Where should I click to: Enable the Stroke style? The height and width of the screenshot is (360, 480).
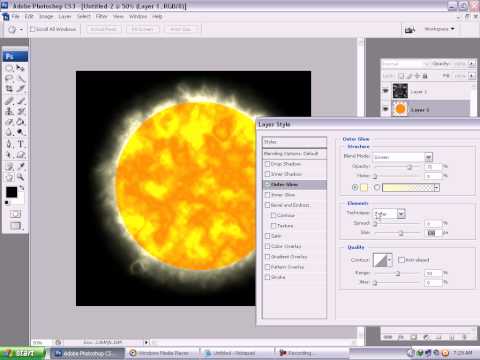pos(267,277)
